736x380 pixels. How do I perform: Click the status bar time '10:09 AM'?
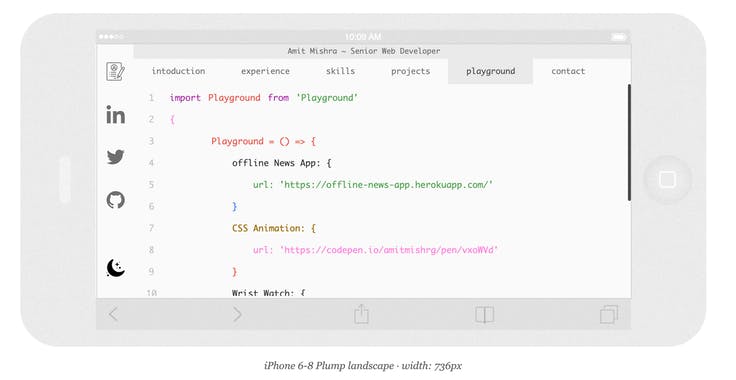(363, 37)
